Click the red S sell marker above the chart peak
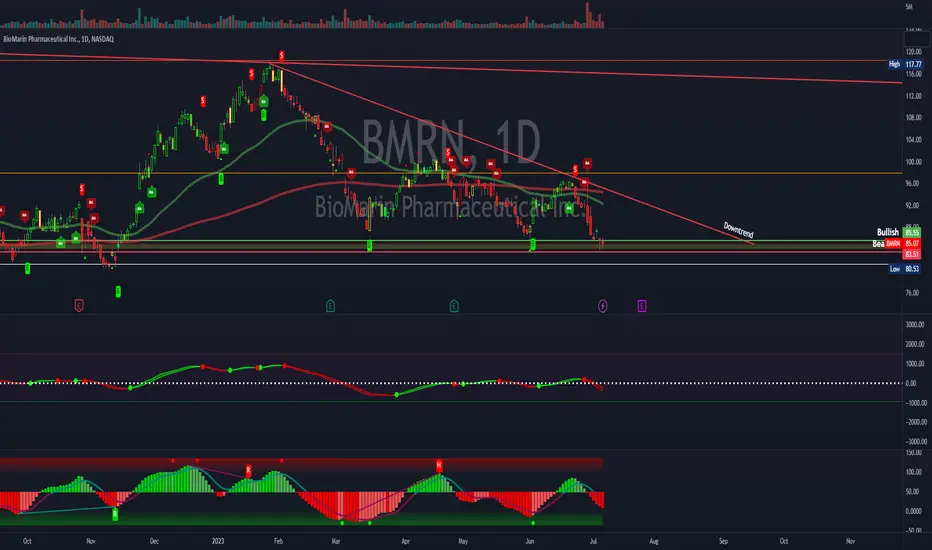 [x=281, y=56]
